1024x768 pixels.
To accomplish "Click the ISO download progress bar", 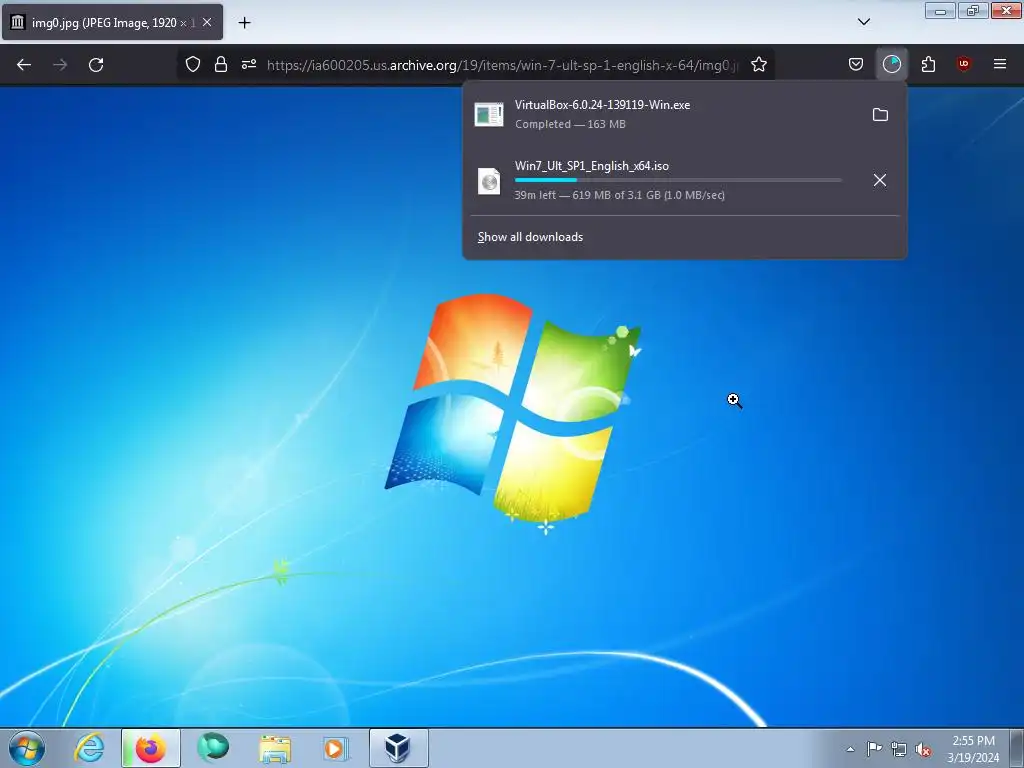I will click(678, 180).
